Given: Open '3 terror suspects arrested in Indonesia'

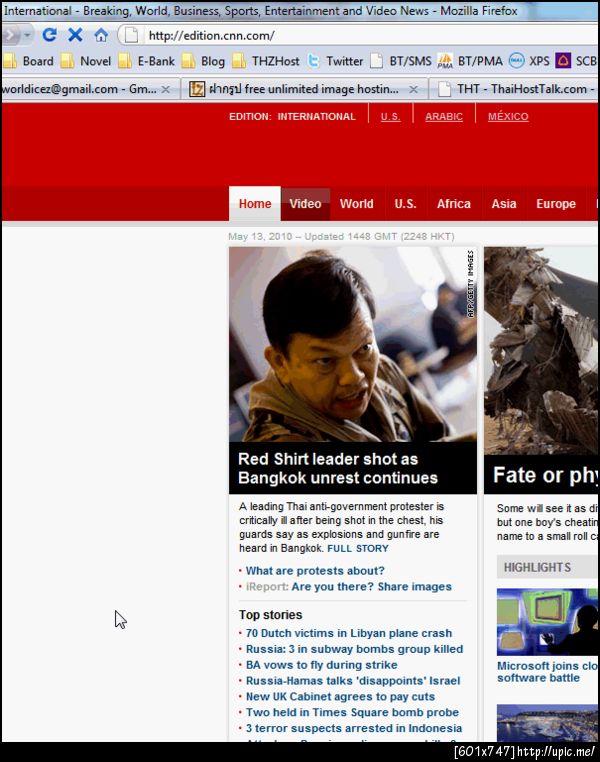Looking at the screenshot, I should tap(354, 728).
